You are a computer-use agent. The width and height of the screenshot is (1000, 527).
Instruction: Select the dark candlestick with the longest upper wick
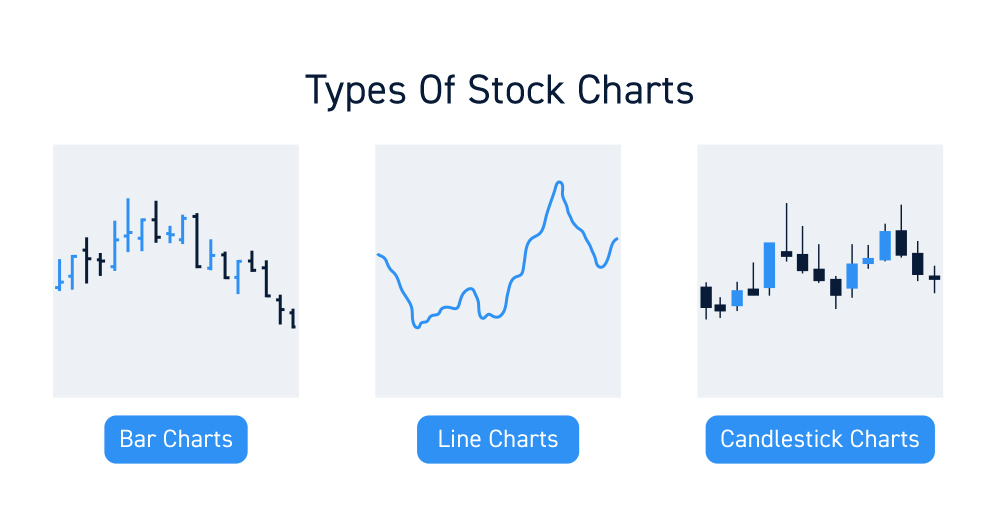786,252
